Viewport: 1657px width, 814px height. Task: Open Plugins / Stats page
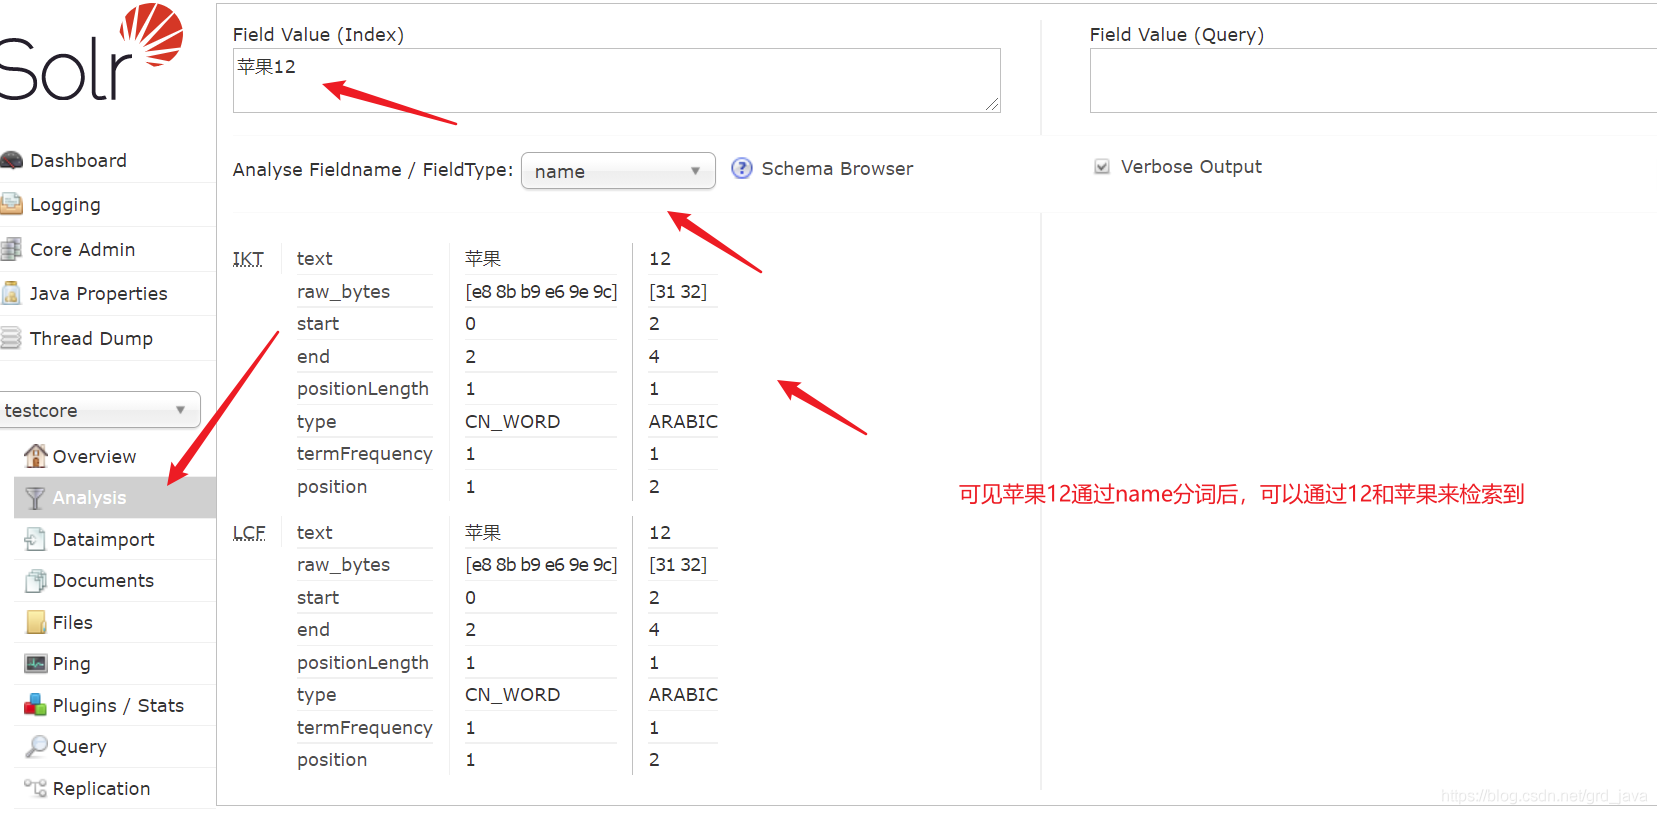(118, 706)
